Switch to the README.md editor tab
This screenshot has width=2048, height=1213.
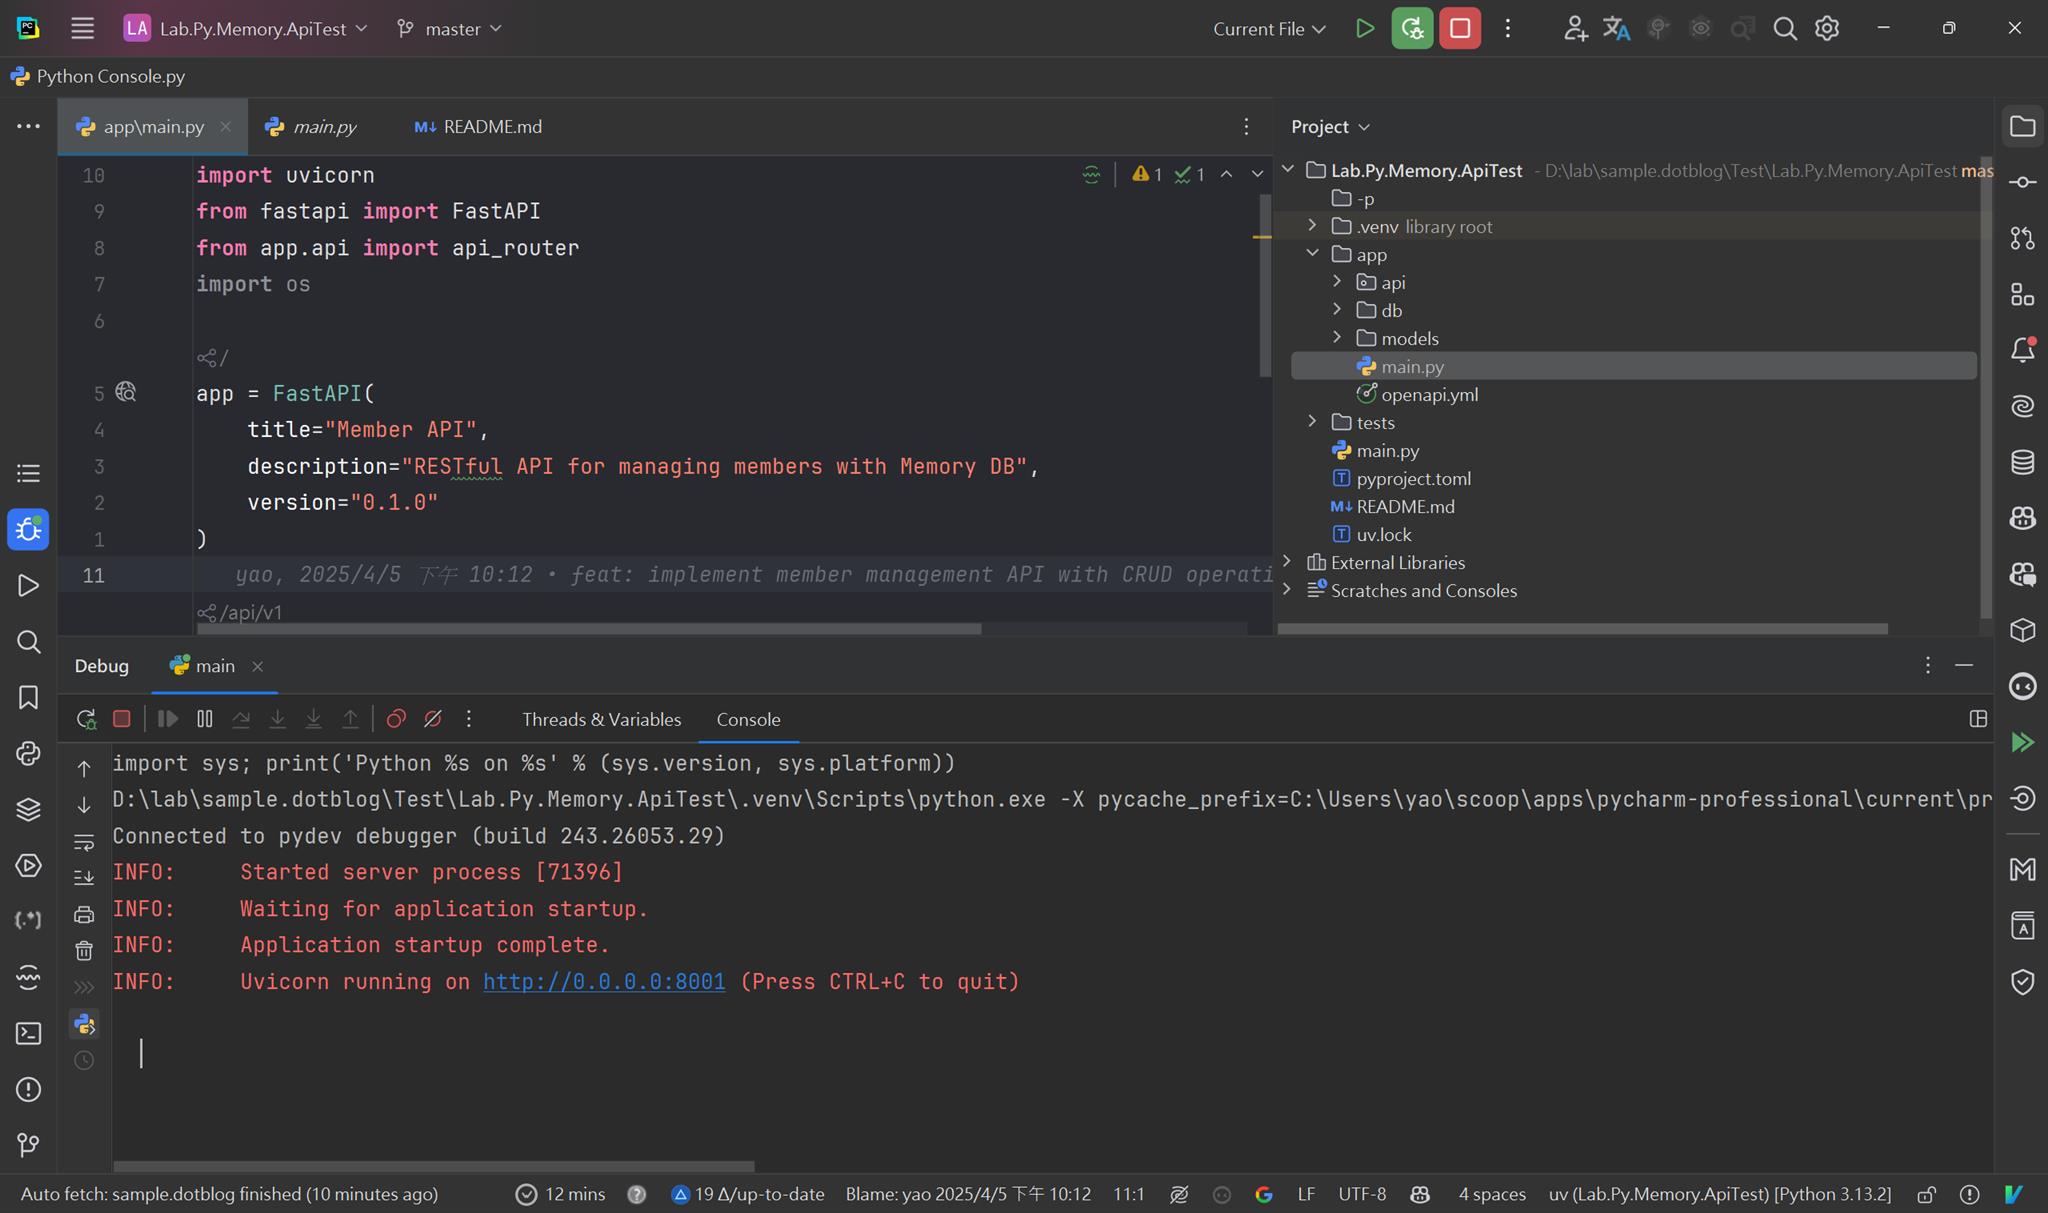click(479, 127)
